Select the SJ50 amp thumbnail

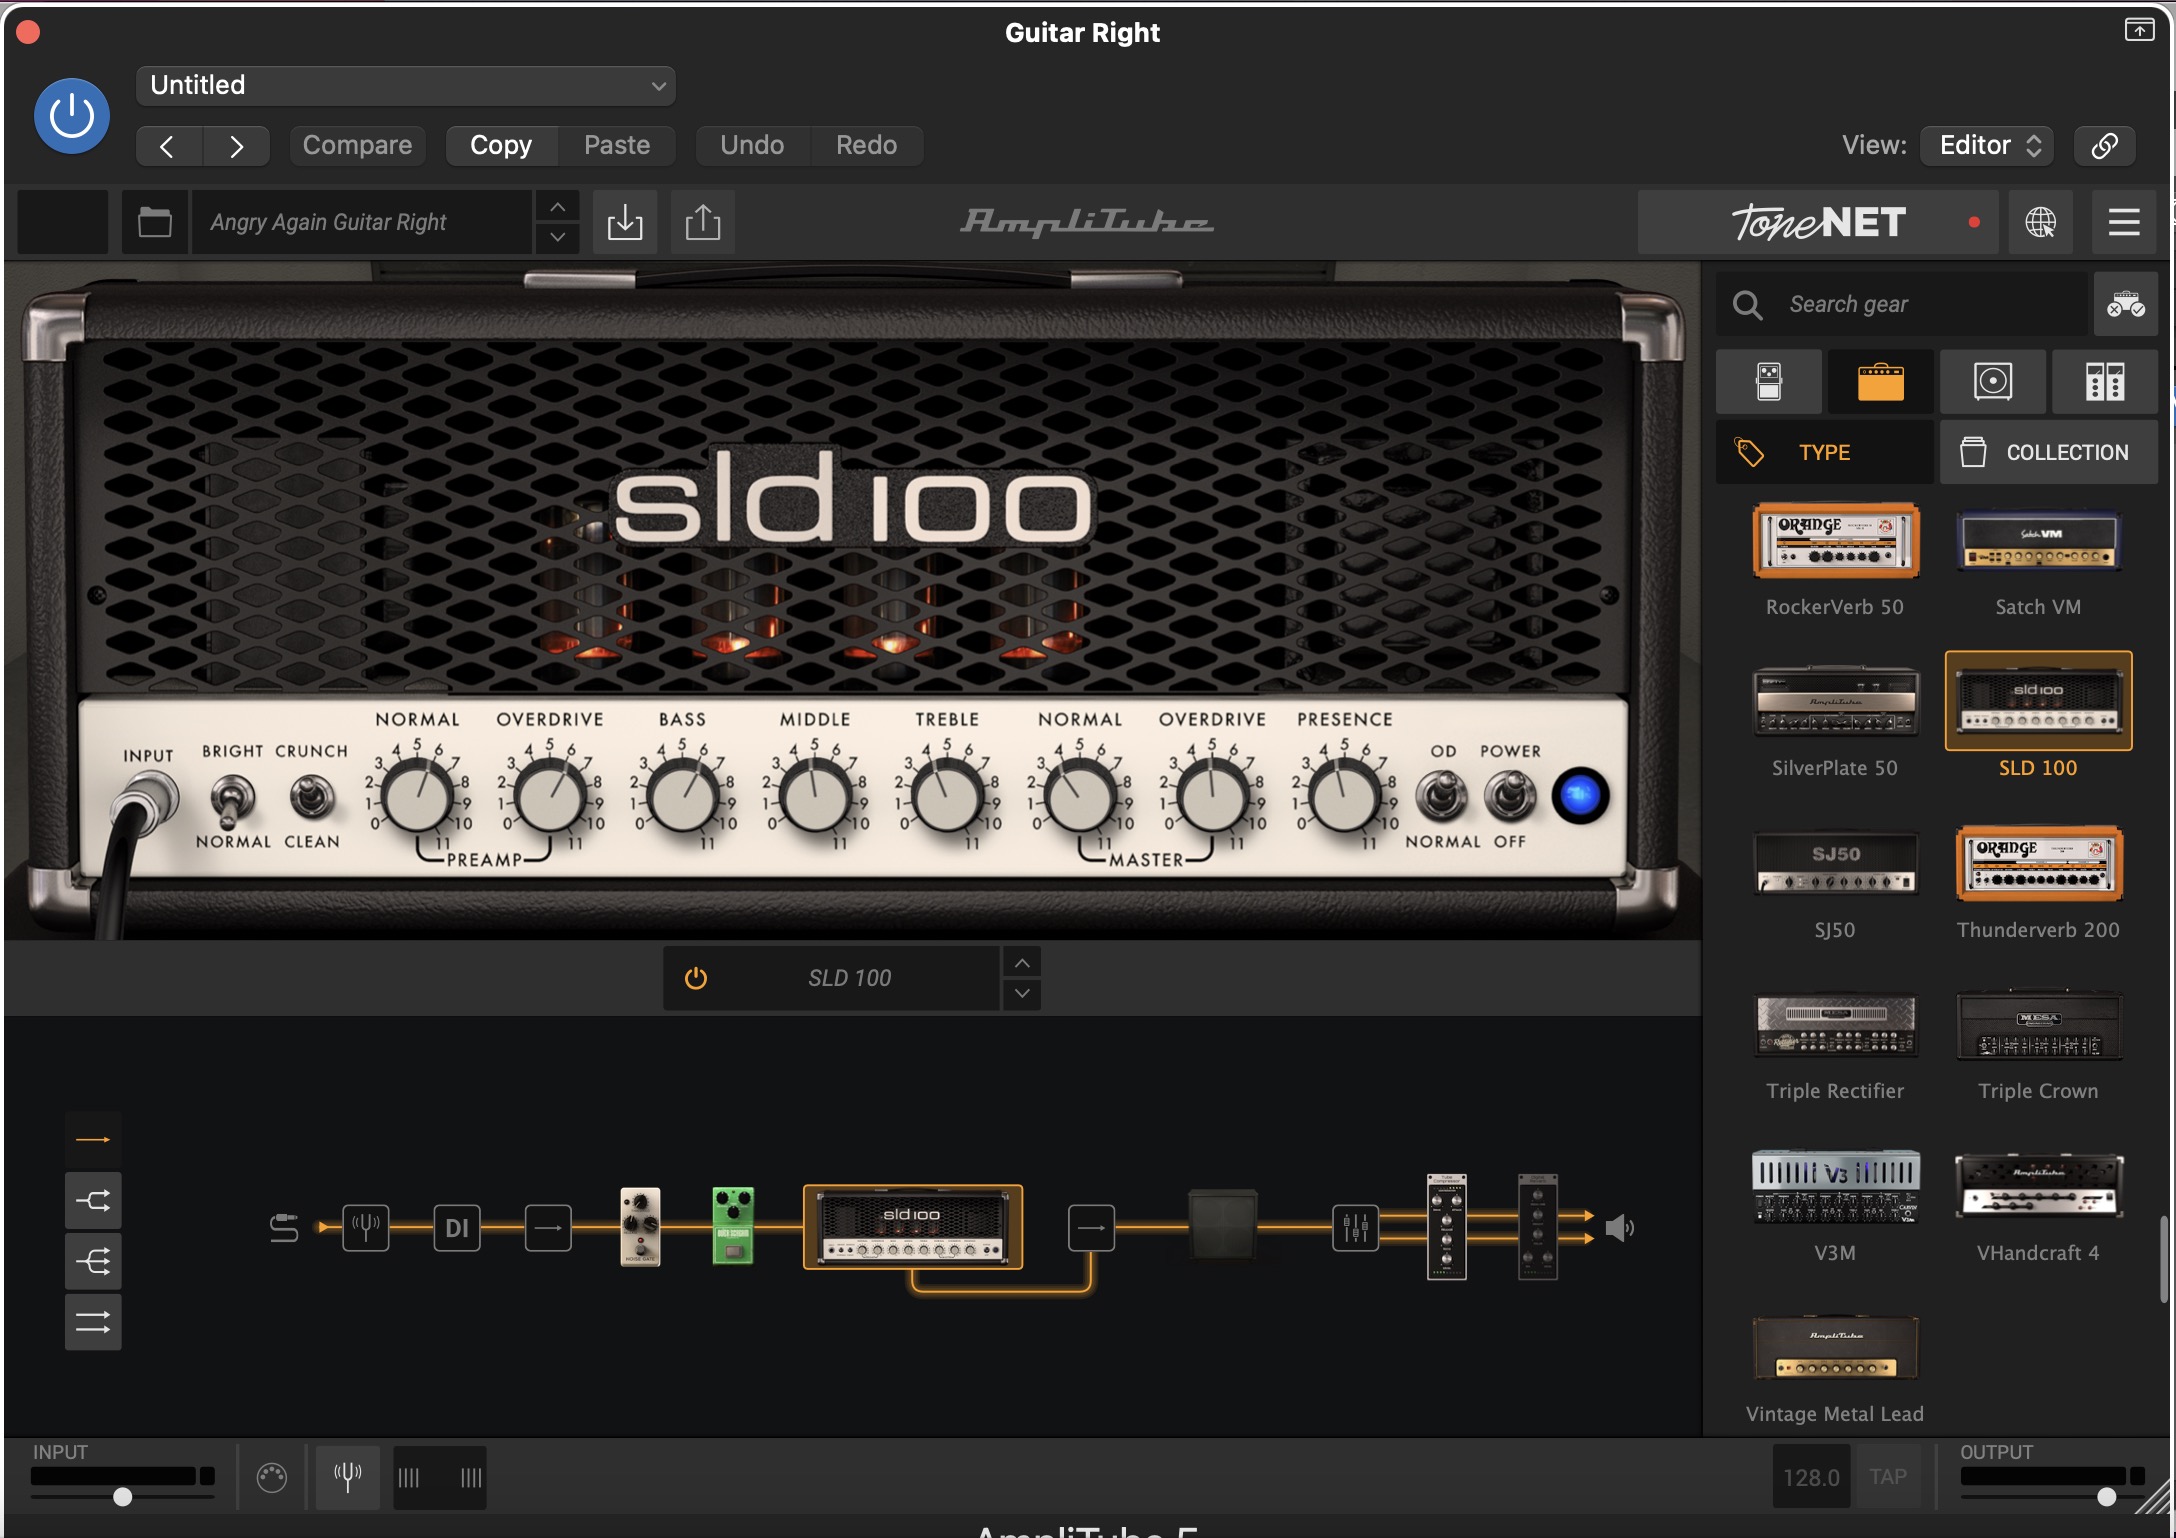[1835, 863]
